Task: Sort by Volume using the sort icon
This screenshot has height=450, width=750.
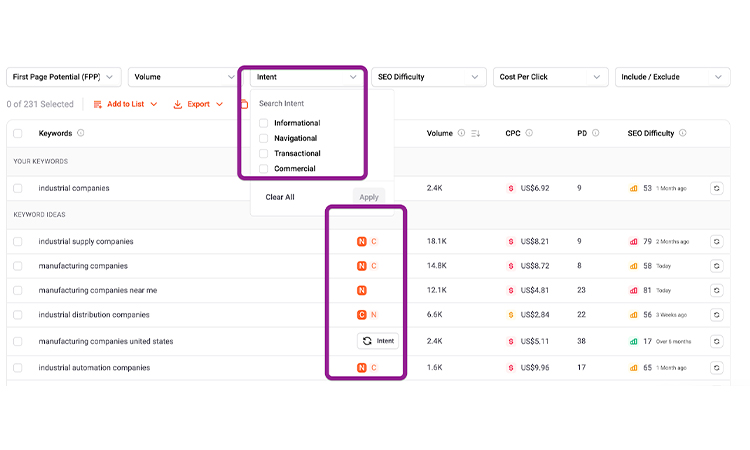Action: point(475,133)
